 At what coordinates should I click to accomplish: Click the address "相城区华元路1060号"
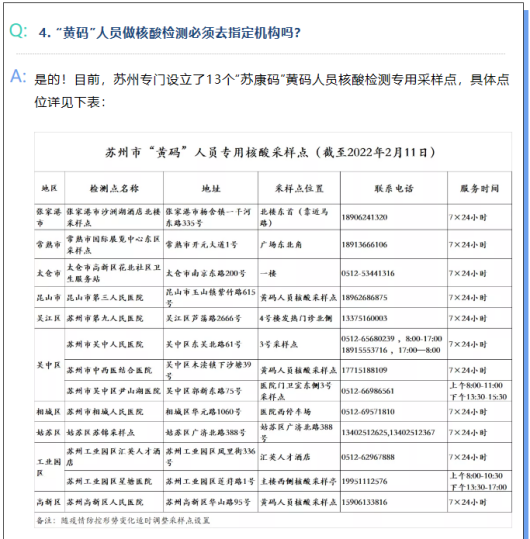coord(203,411)
